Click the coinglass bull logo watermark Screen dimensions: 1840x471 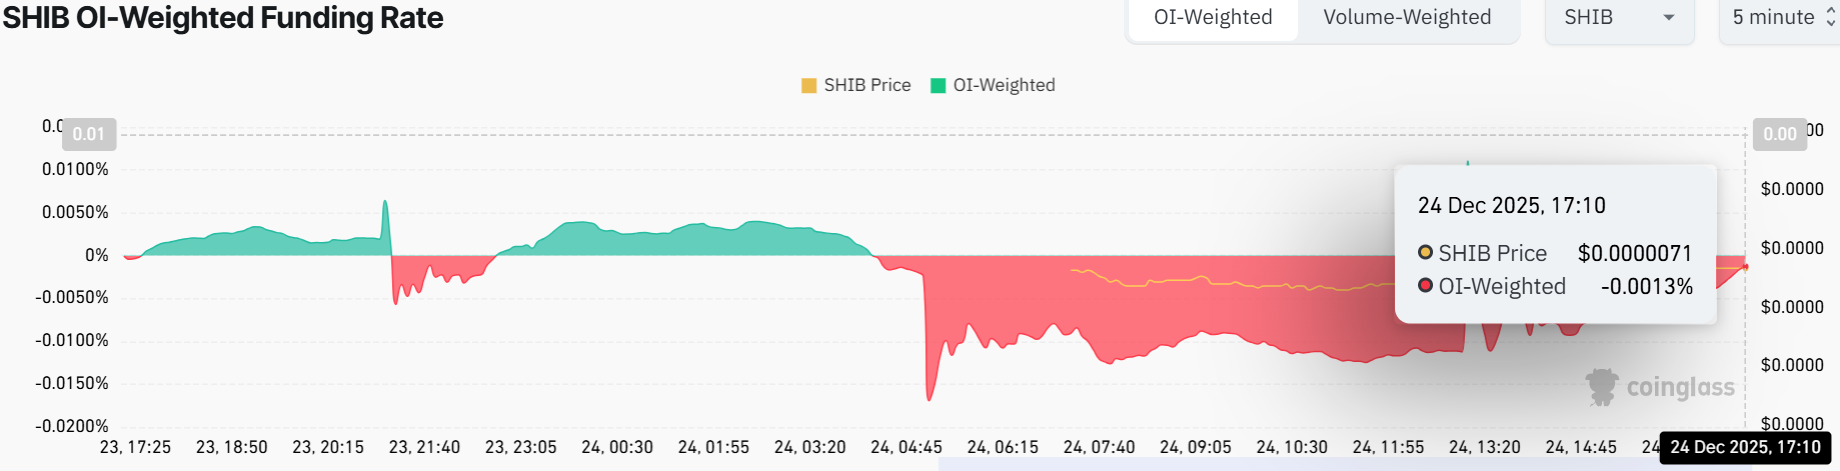1602,386
